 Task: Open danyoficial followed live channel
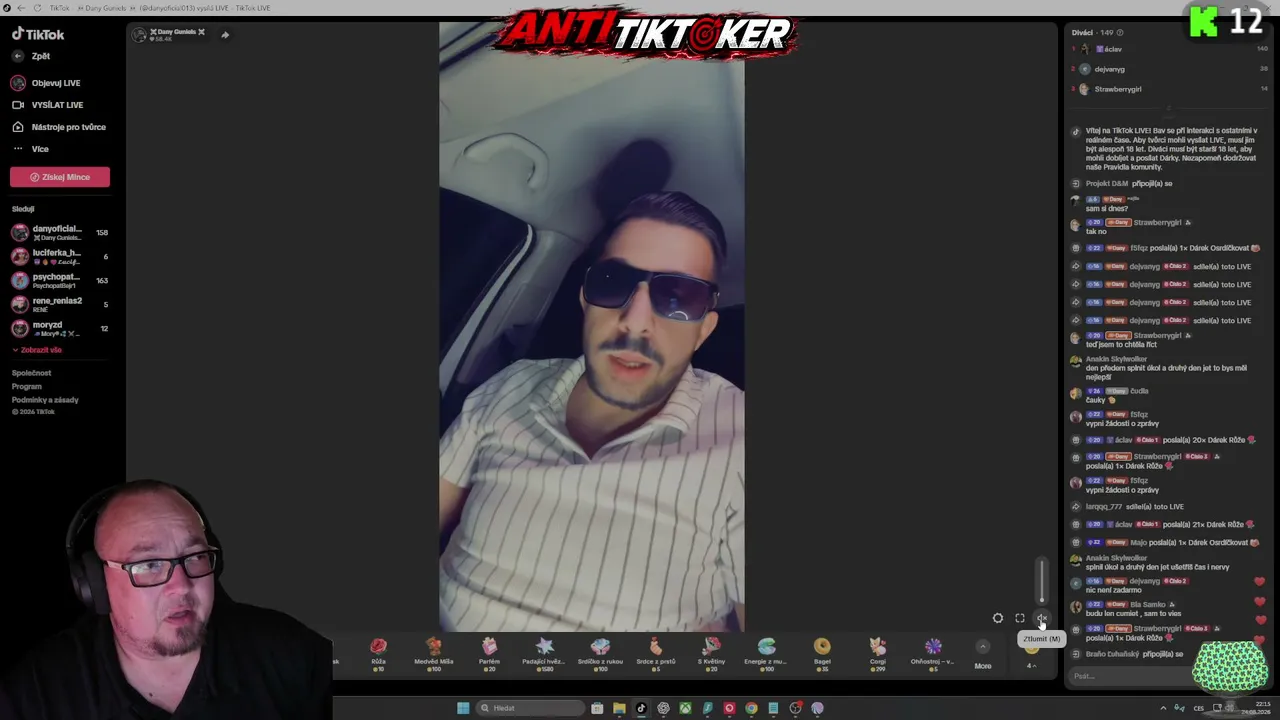pos(60,233)
